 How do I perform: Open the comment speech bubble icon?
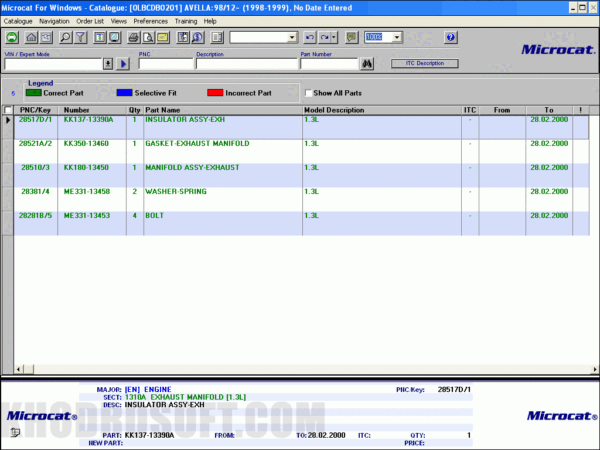[351, 37]
